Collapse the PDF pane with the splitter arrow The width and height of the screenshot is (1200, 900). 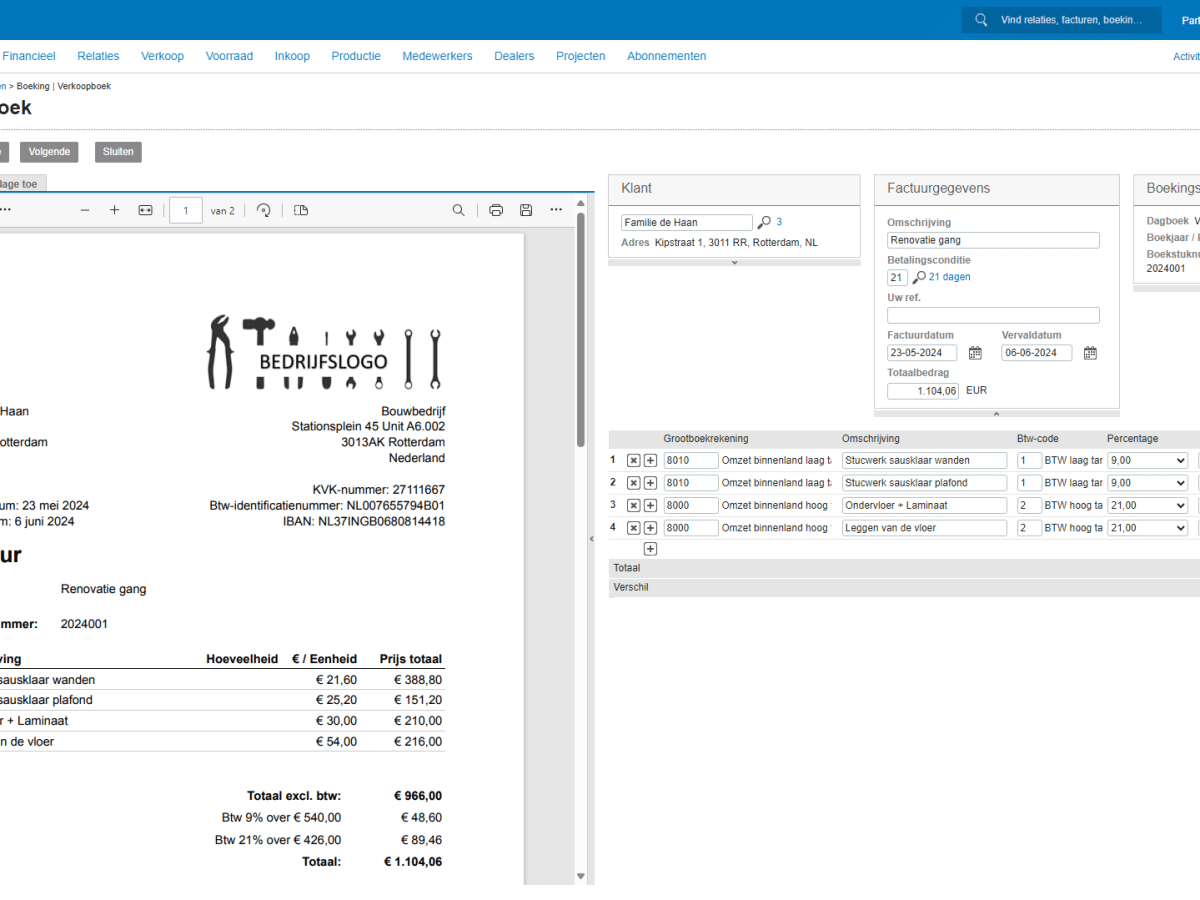point(591,539)
